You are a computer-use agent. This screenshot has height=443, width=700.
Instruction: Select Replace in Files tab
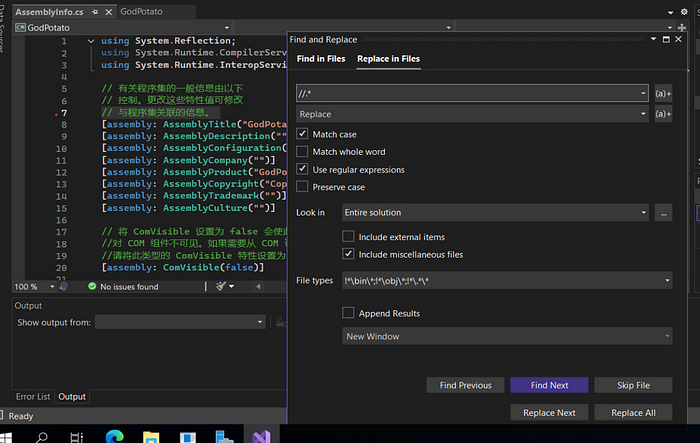[x=388, y=59]
